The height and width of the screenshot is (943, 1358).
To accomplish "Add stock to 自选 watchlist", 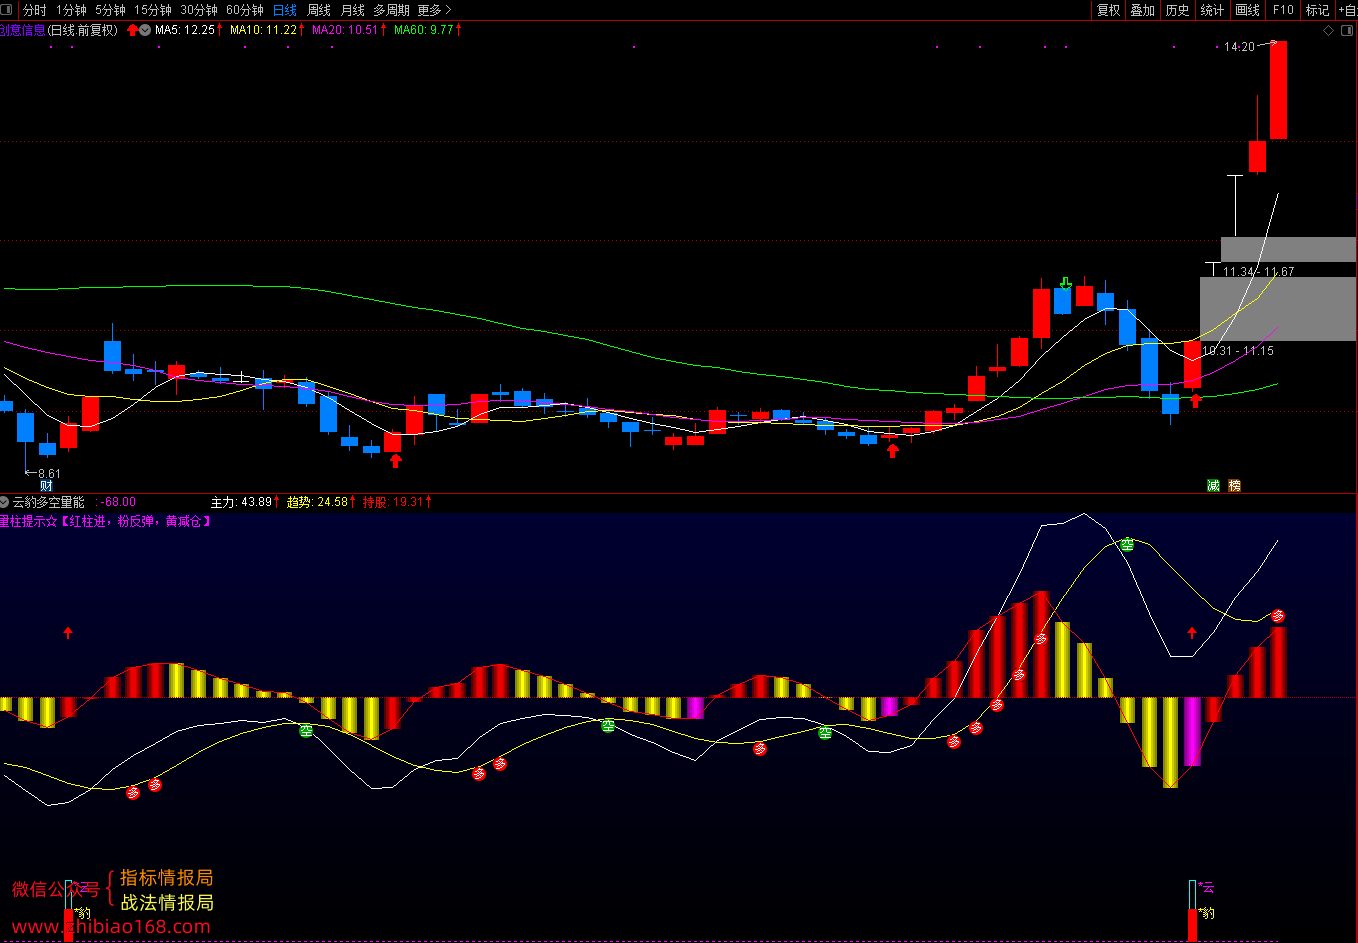I will click(1346, 10).
